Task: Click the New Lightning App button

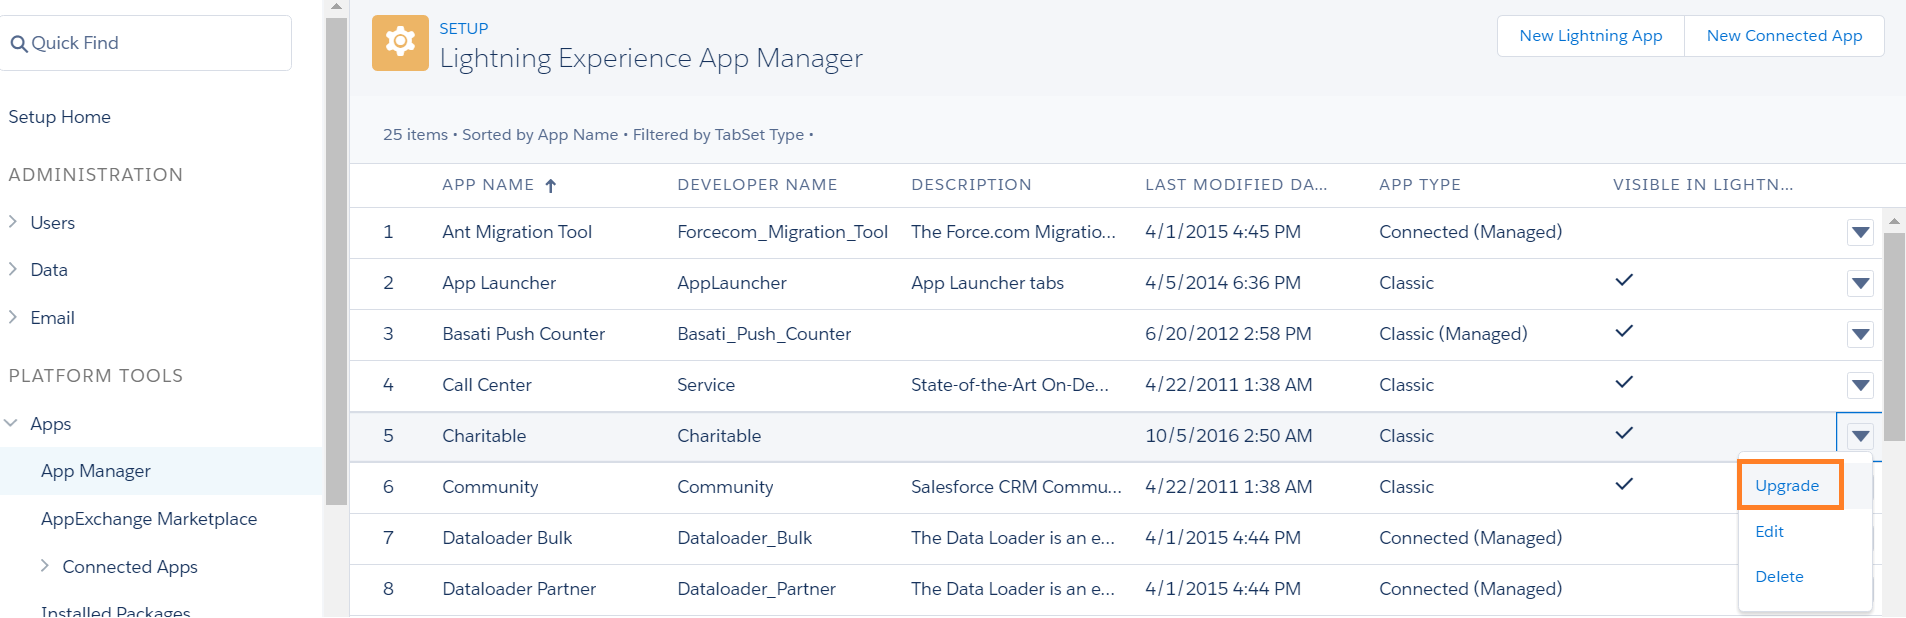Action: (1590, 36)
